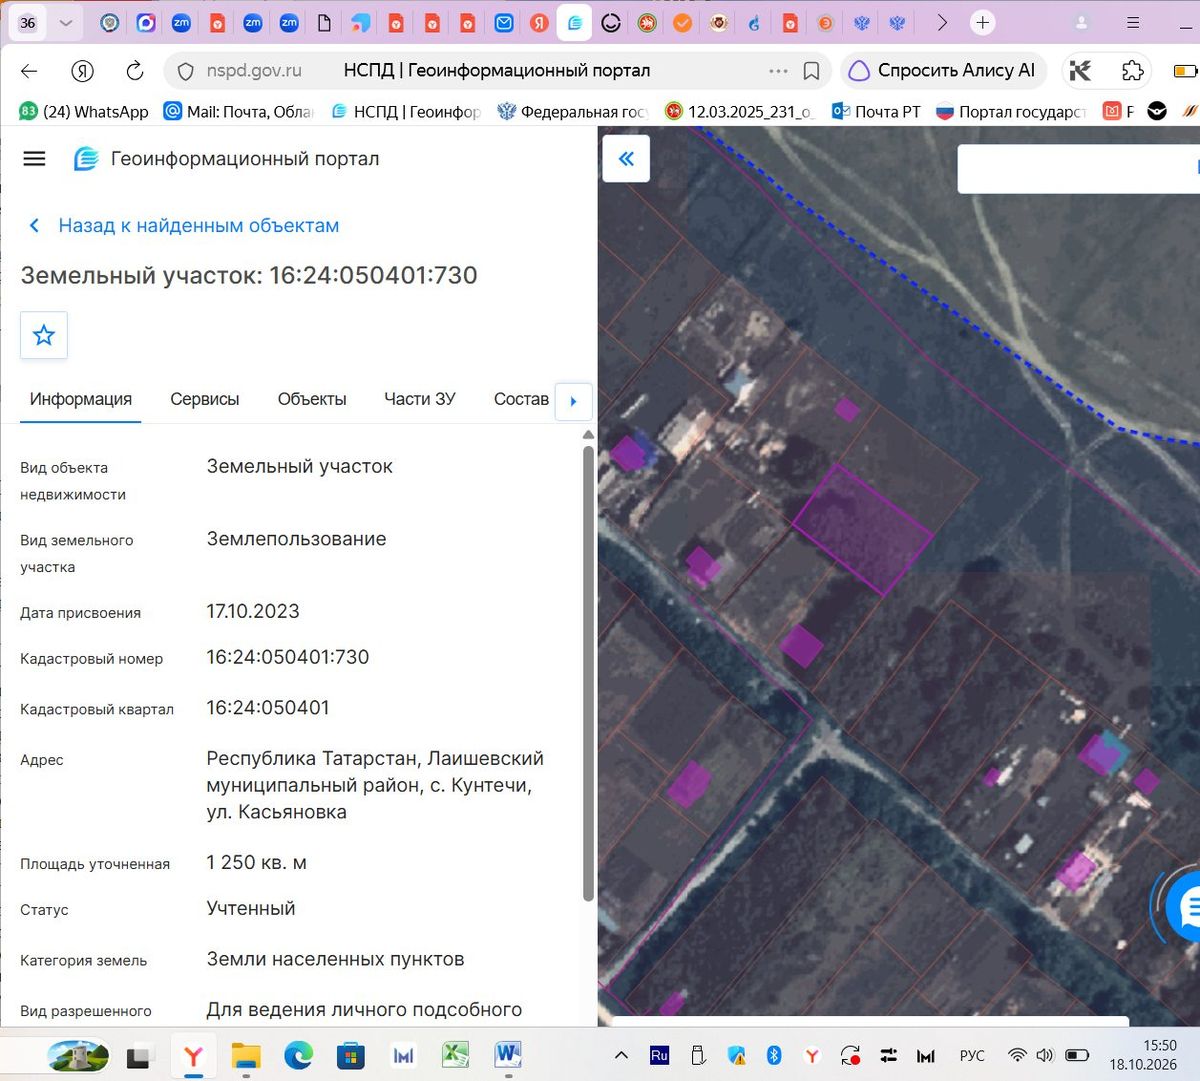Open WhatsApp bookmark
This screenshot has height=1081, width=1200.
84,112
